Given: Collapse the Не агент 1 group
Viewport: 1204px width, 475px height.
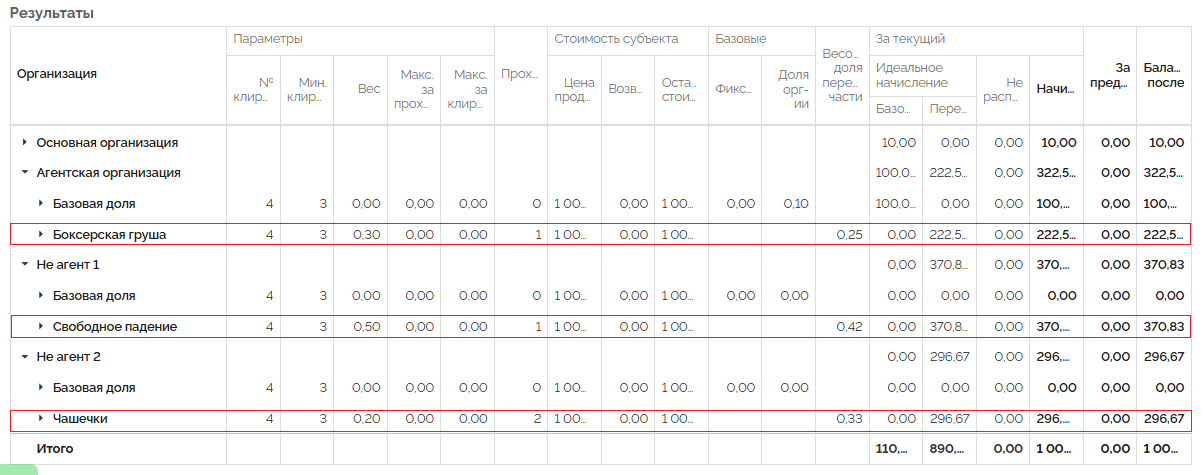Looking at the screenshot, I should (24, 265).
